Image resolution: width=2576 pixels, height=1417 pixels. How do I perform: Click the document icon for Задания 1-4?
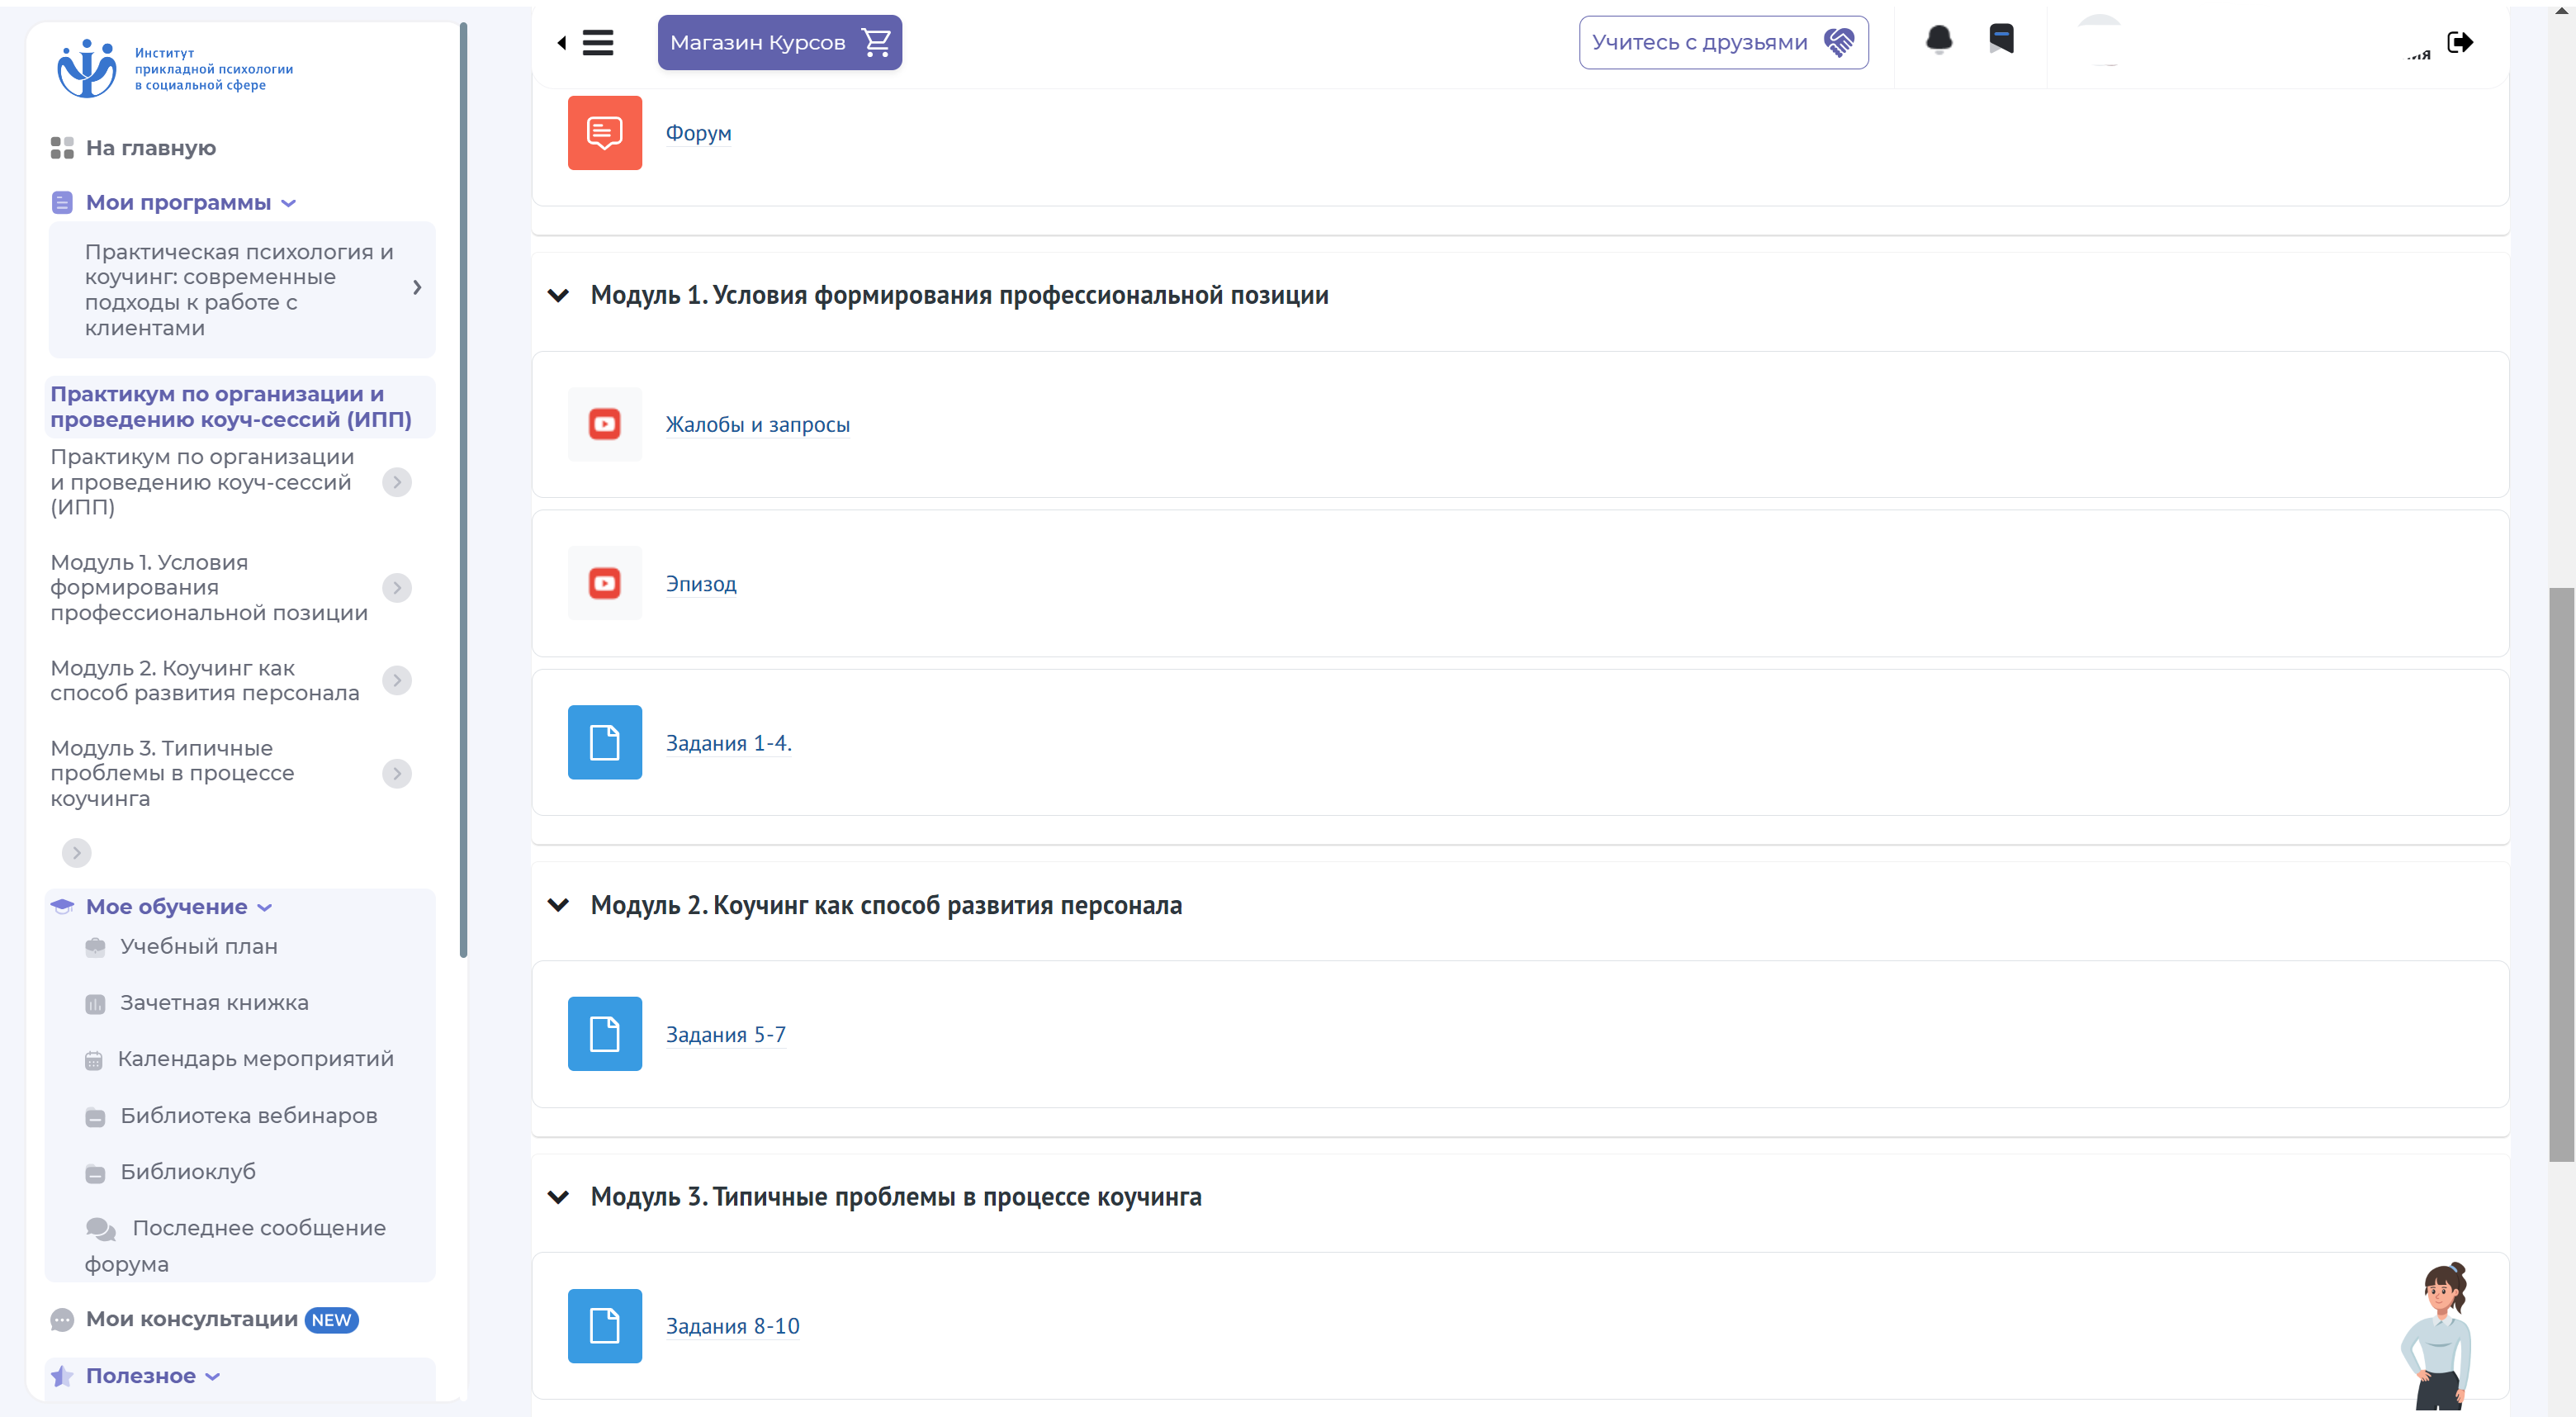click(x=605, y=742)
